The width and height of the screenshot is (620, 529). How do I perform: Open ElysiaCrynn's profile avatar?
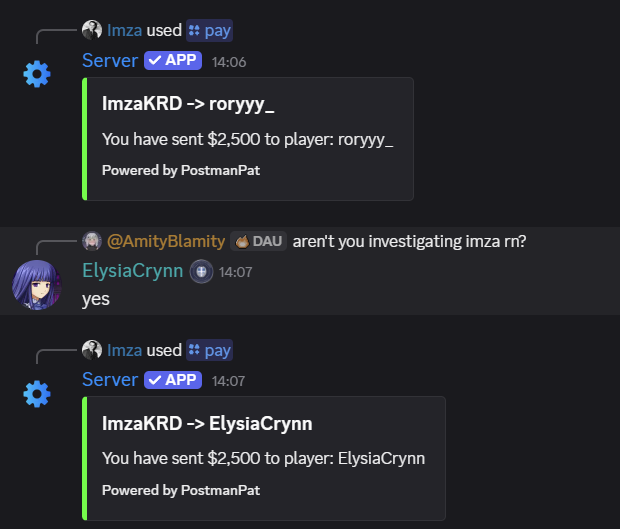[37, 283]
